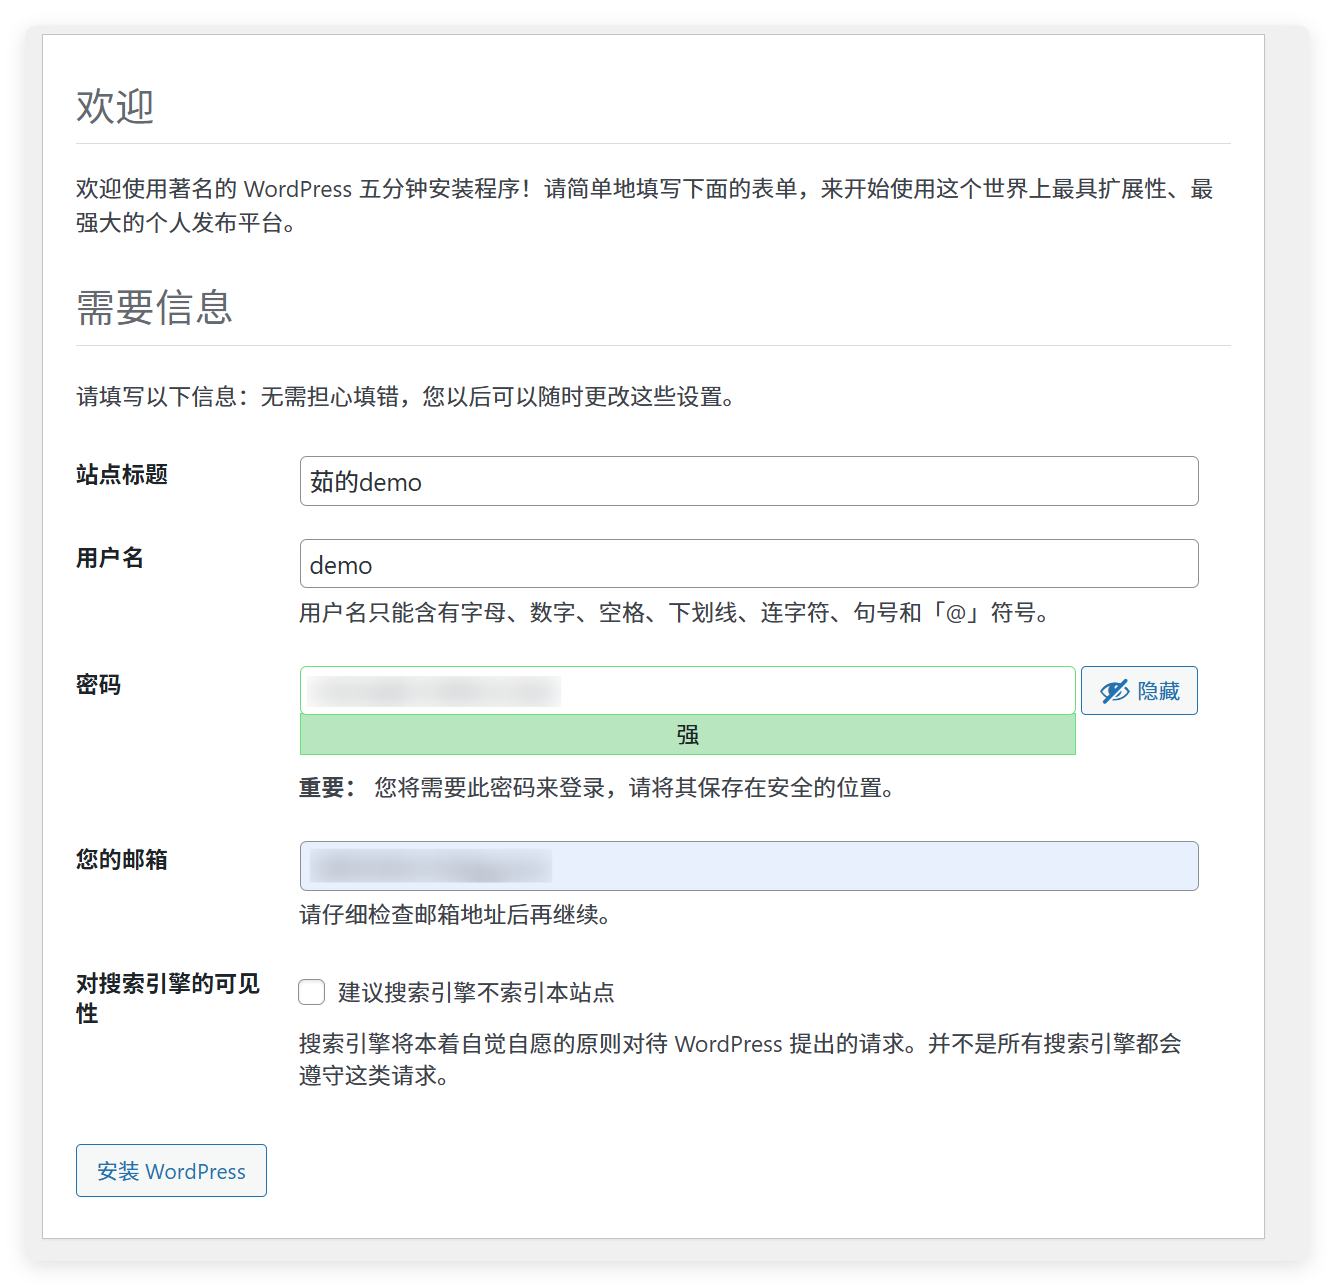Click the 用户名 label
This screenshot has height=1286, width=1334.
(x=110, y=558)
